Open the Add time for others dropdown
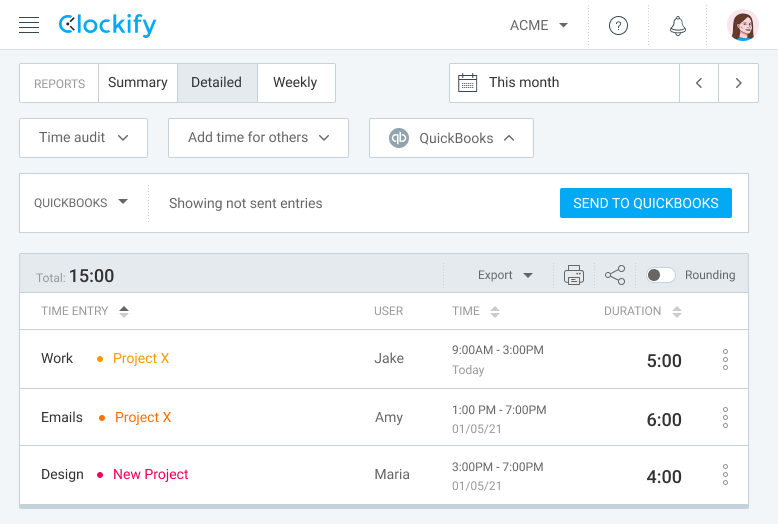Viewport: 778px width, 524px height. pos(258,138)
